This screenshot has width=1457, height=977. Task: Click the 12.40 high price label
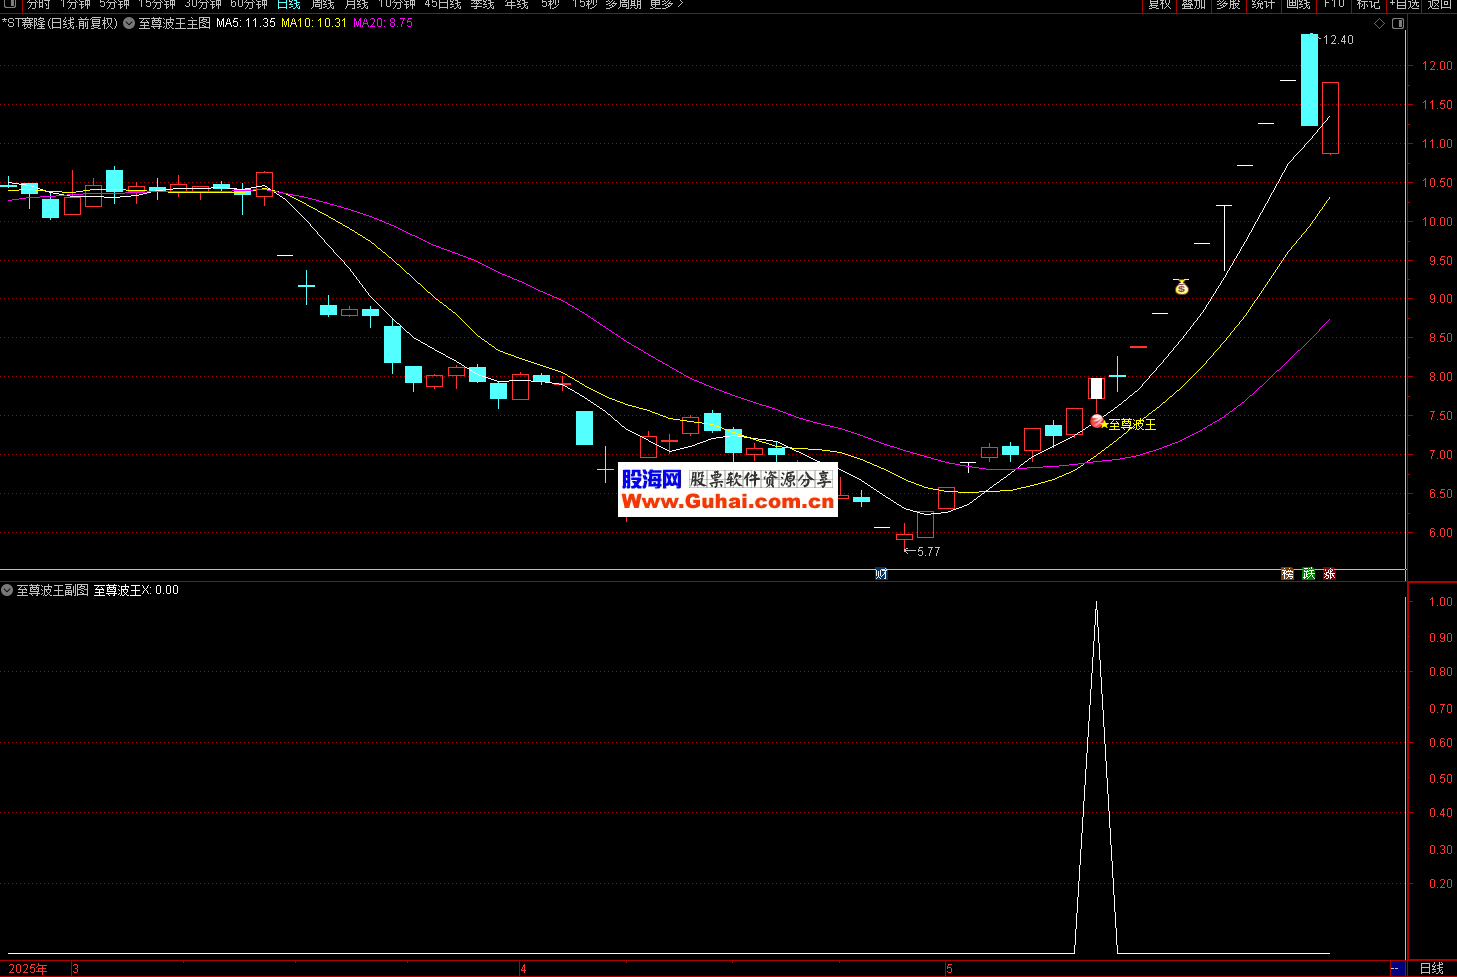1338,40
